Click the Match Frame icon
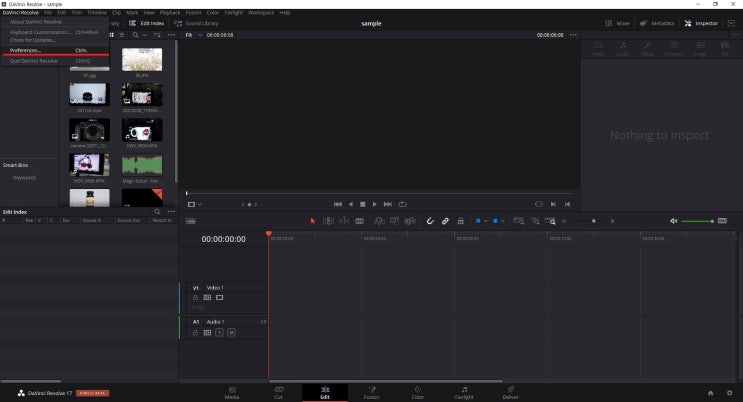The height and width of the screenshot is (402, 743). pyautogui.click(x=539, y=204)
